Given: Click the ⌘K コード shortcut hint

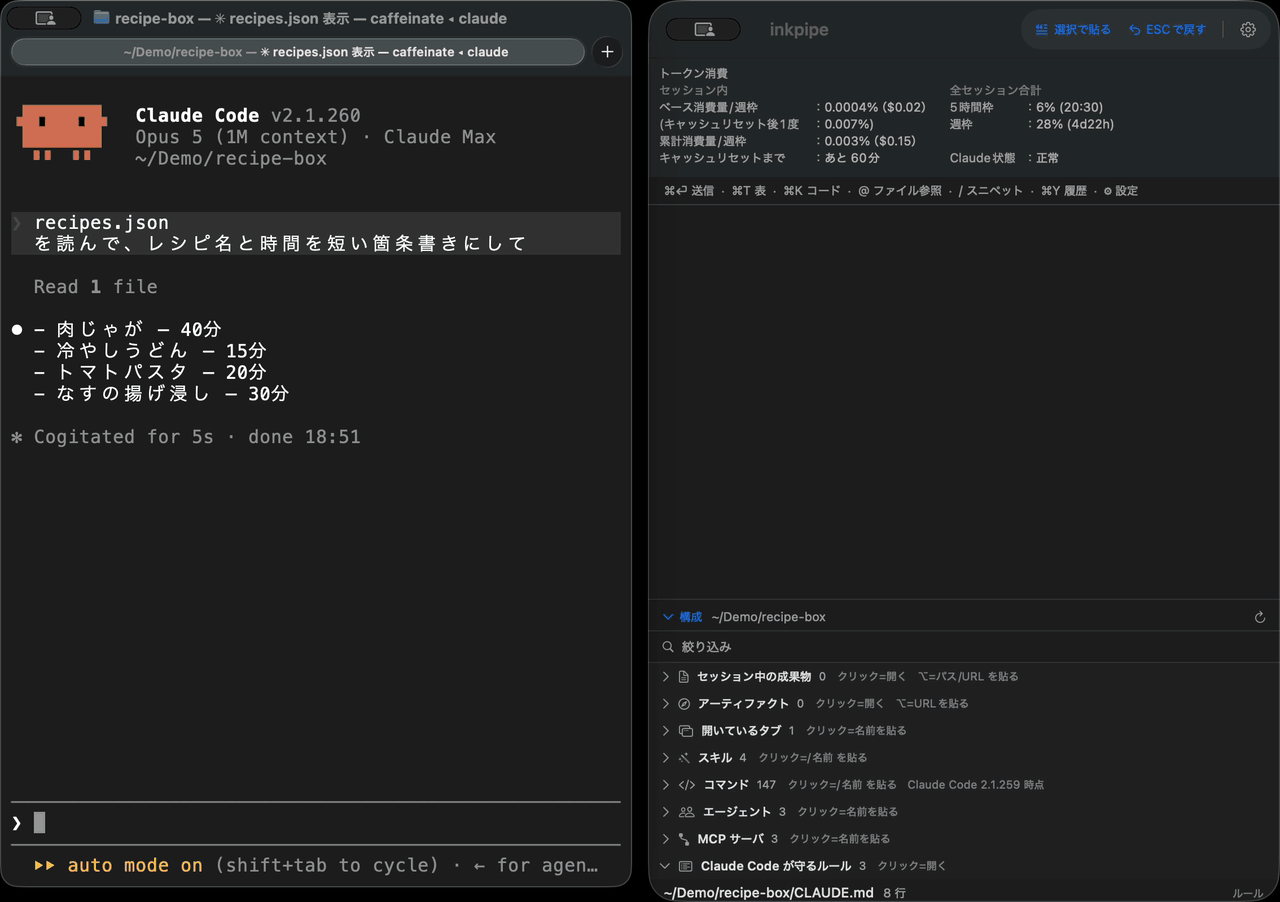Looking at the screenshot, I should click(x=812, y=191).
